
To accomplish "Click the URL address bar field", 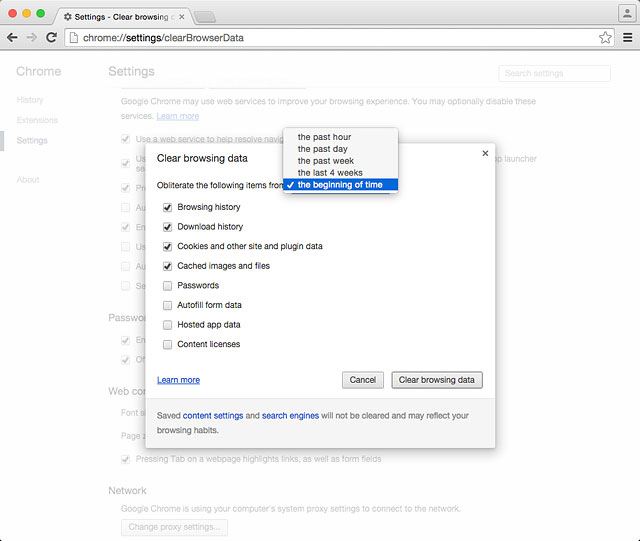I will pos(339,38).
